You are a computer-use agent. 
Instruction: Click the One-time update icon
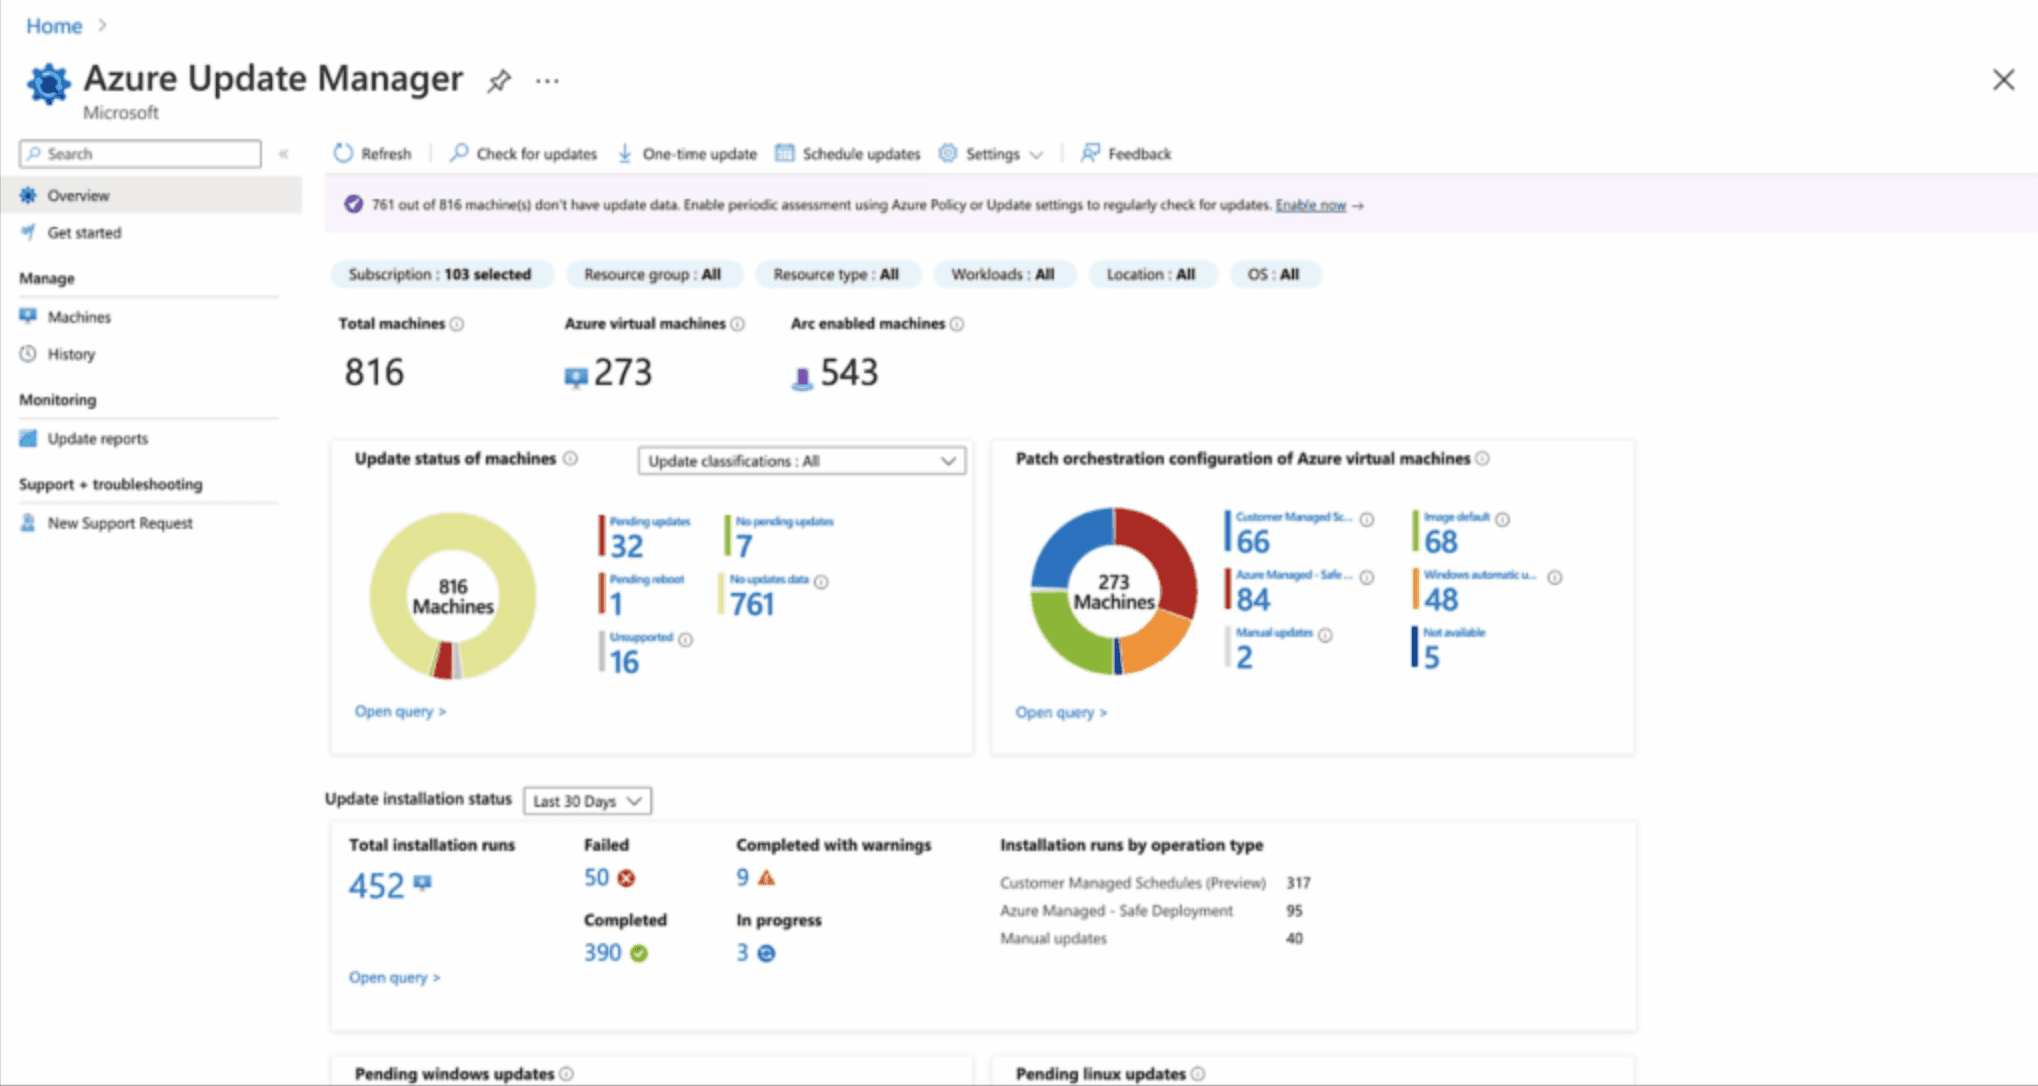[x=625, y=153]
